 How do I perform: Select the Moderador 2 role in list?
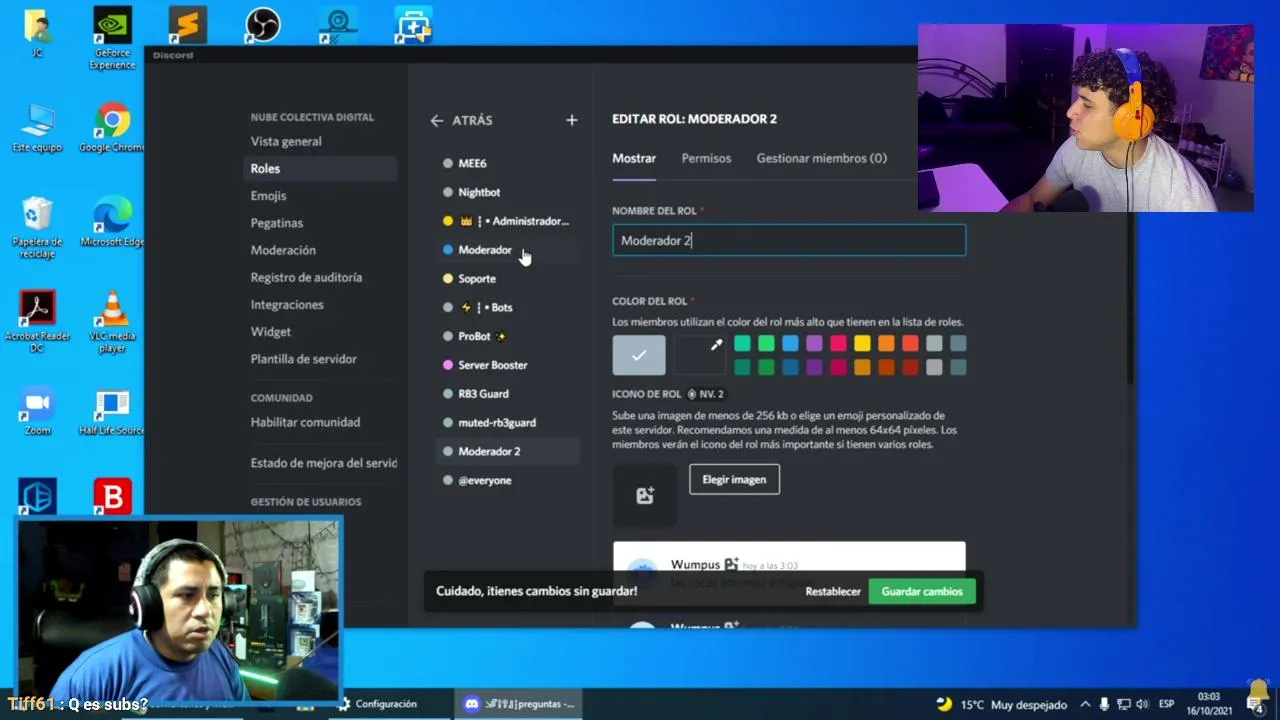(x=507, y=451)
